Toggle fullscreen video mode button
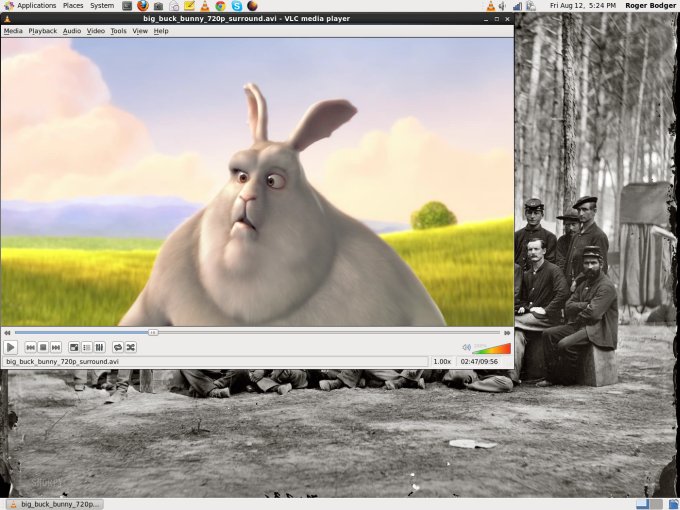 click(74, 347)
